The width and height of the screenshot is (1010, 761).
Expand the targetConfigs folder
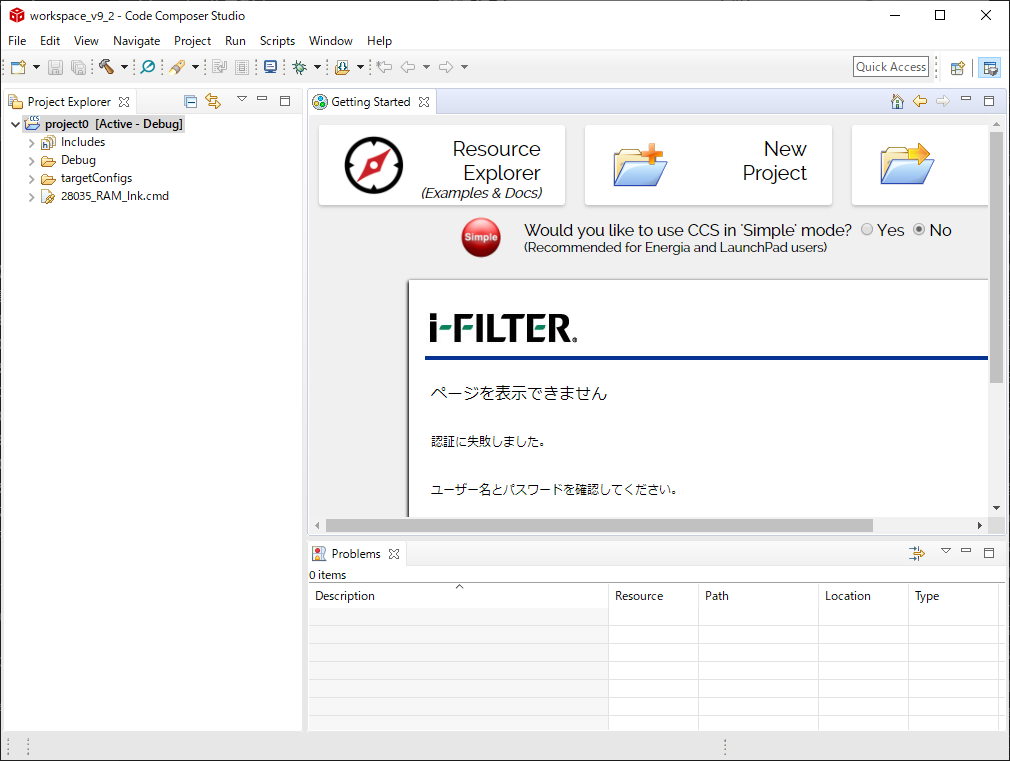pyautogui.click(x=32, y=179)
